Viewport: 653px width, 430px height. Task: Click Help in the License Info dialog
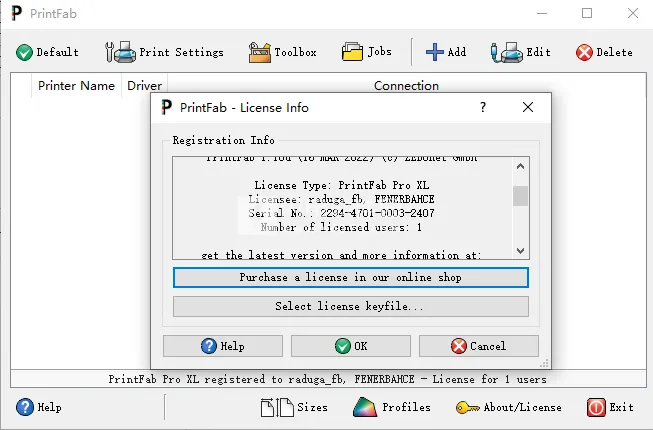223,346
